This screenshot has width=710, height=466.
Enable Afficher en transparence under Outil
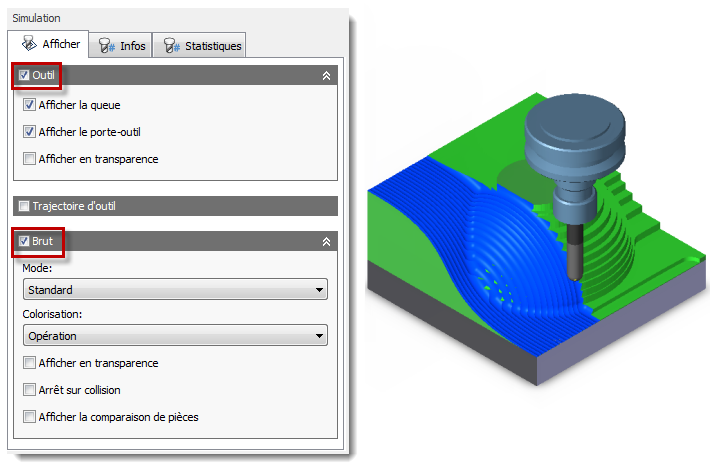click(x=29, y=159)
